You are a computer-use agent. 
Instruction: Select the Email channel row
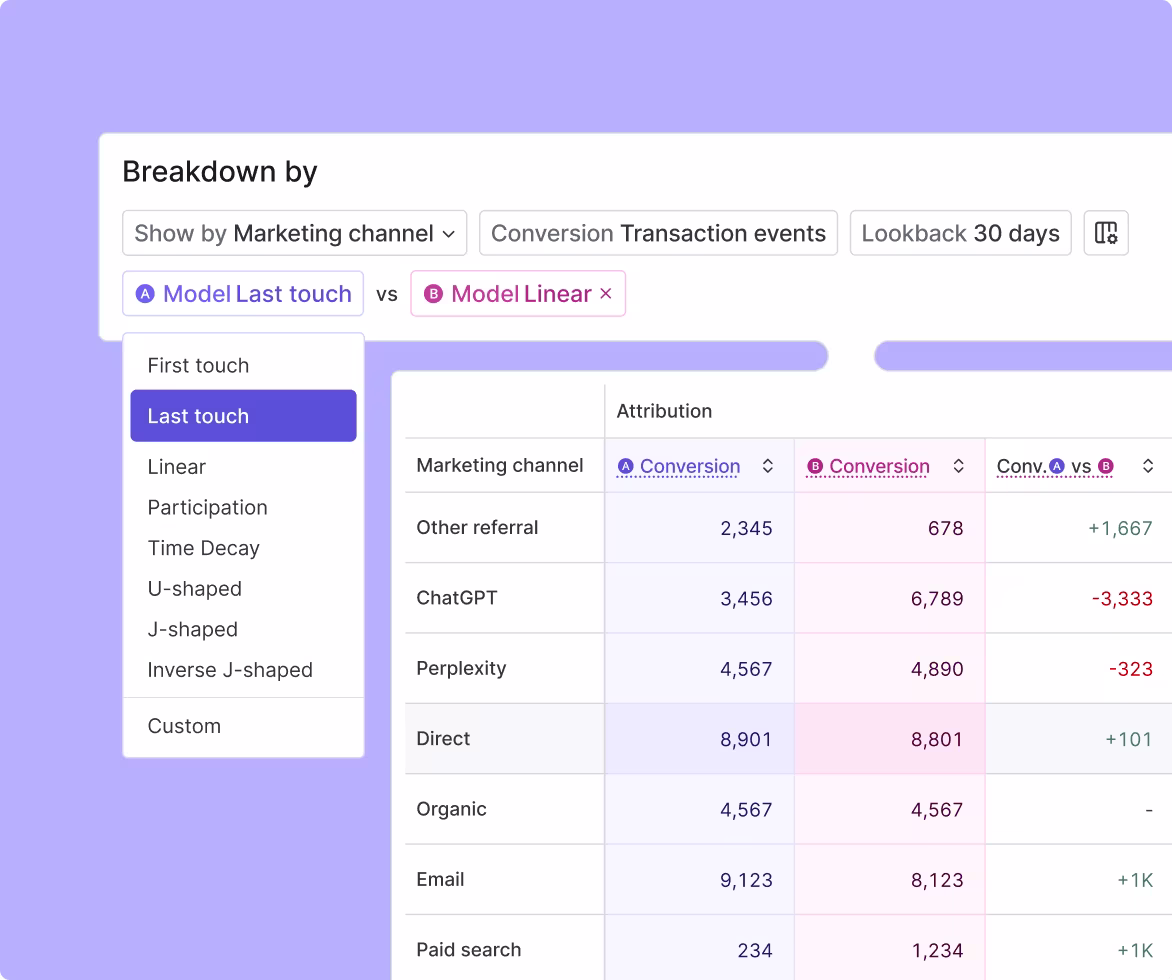tap(440, 879)
